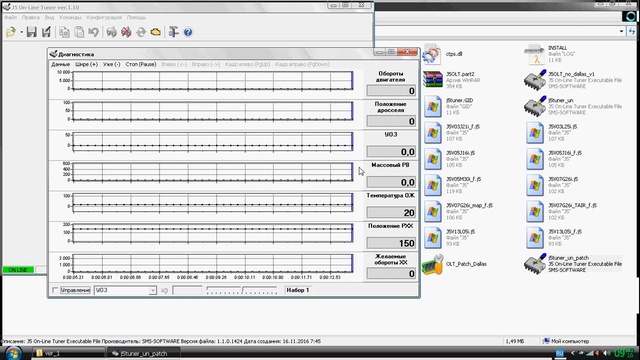
Task: Click the Температура ОЖ value 20
Action: point(391,213)
